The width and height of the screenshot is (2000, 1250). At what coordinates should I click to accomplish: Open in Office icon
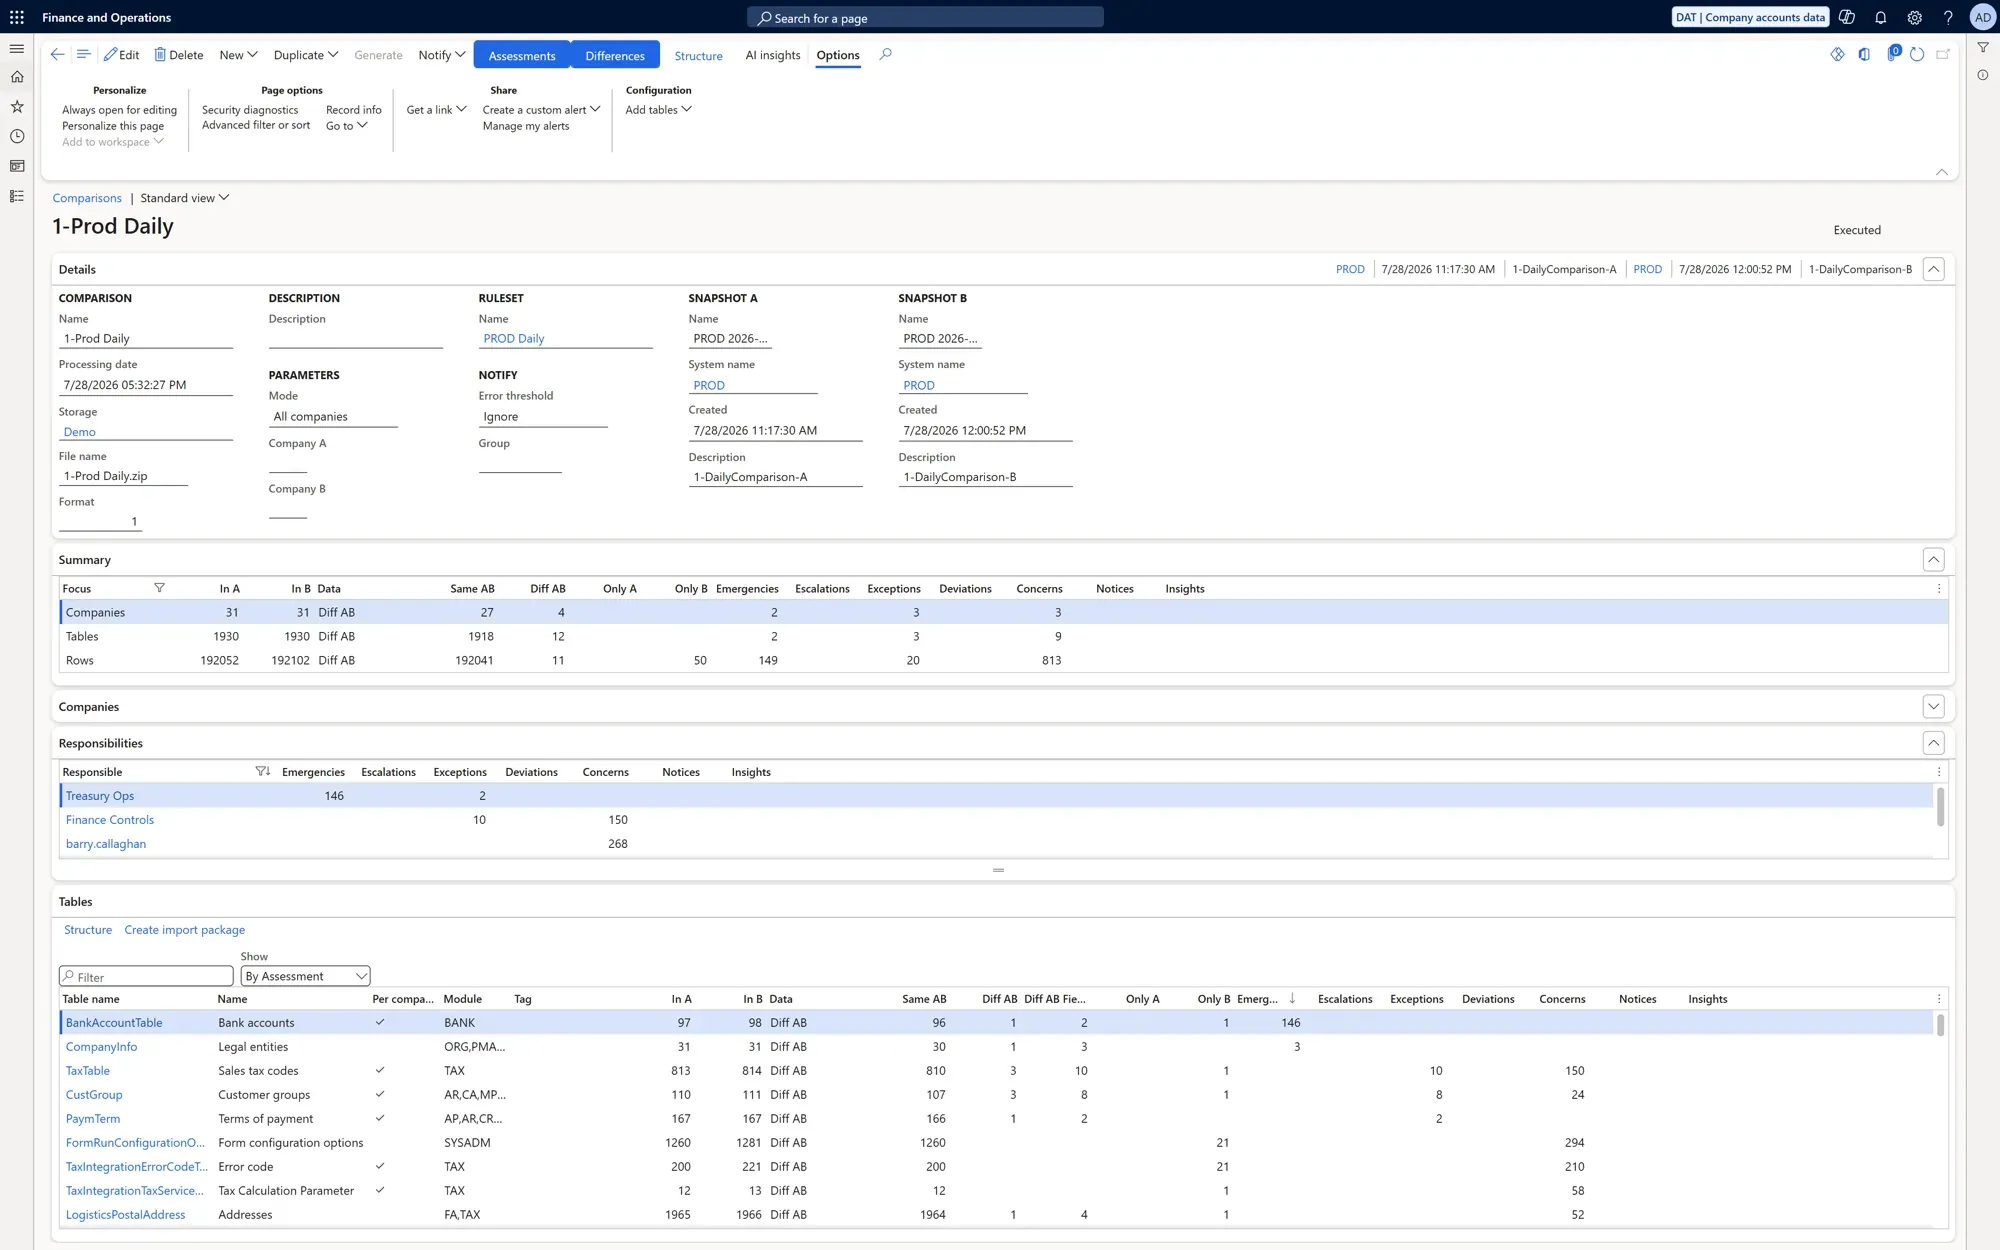pyautogui.click(x=1864, y=55)
